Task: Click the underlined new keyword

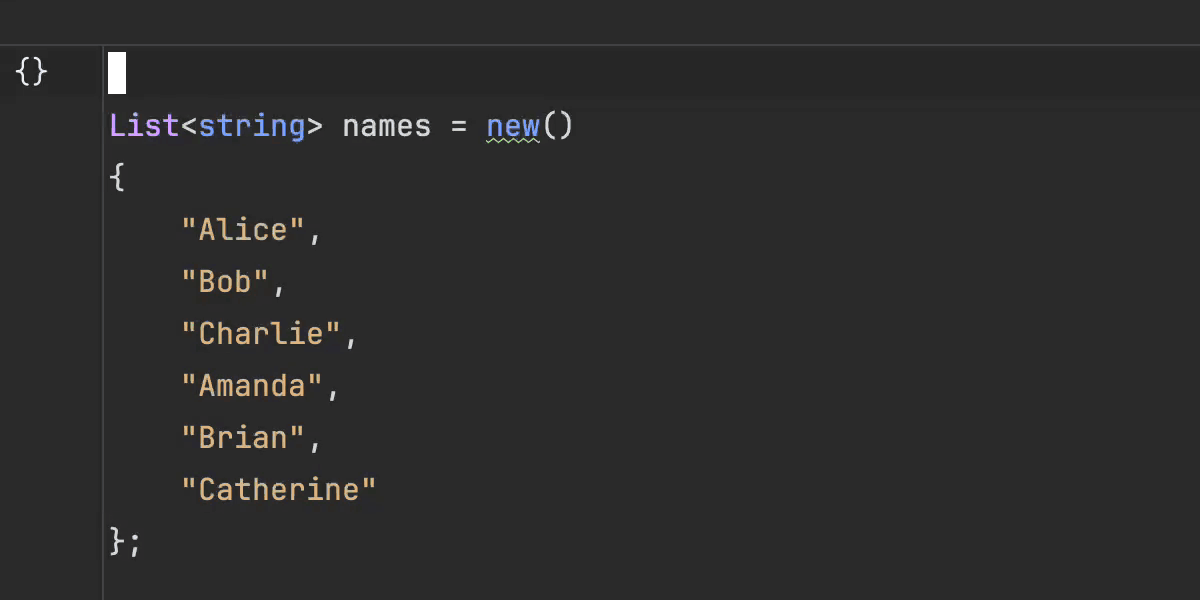Action: [512, 126]
